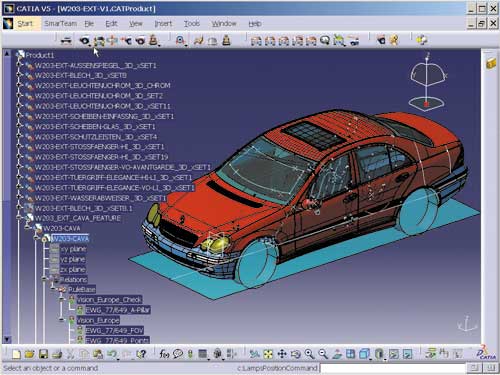The height and width of the screenshot is (375, 500).
Task: Open the View menu
Action: tap(136, 24)
